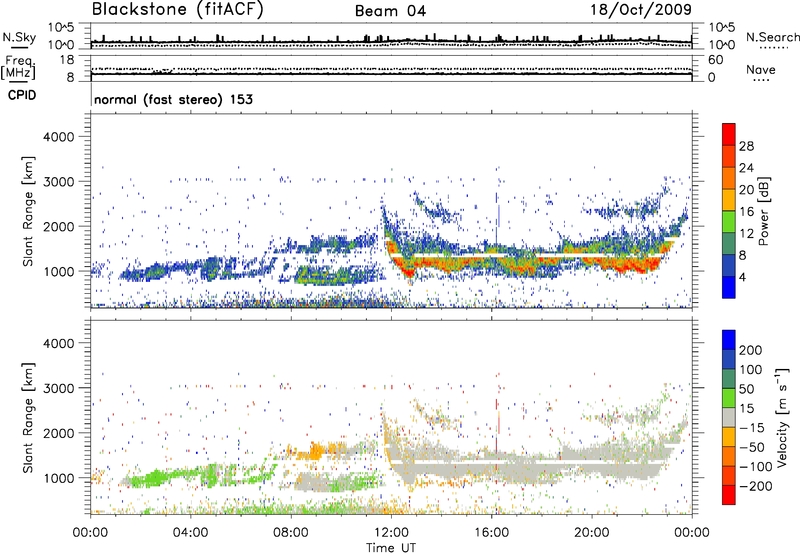
Task: Click the vertical streak near 16:10 in power panel
Action: [x=496, y=219]
